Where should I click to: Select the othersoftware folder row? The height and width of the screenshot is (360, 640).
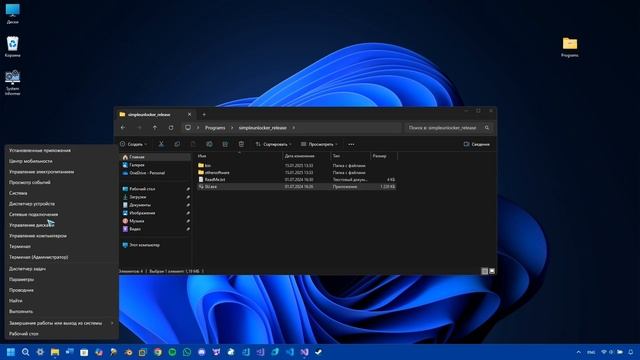(296, 173)
